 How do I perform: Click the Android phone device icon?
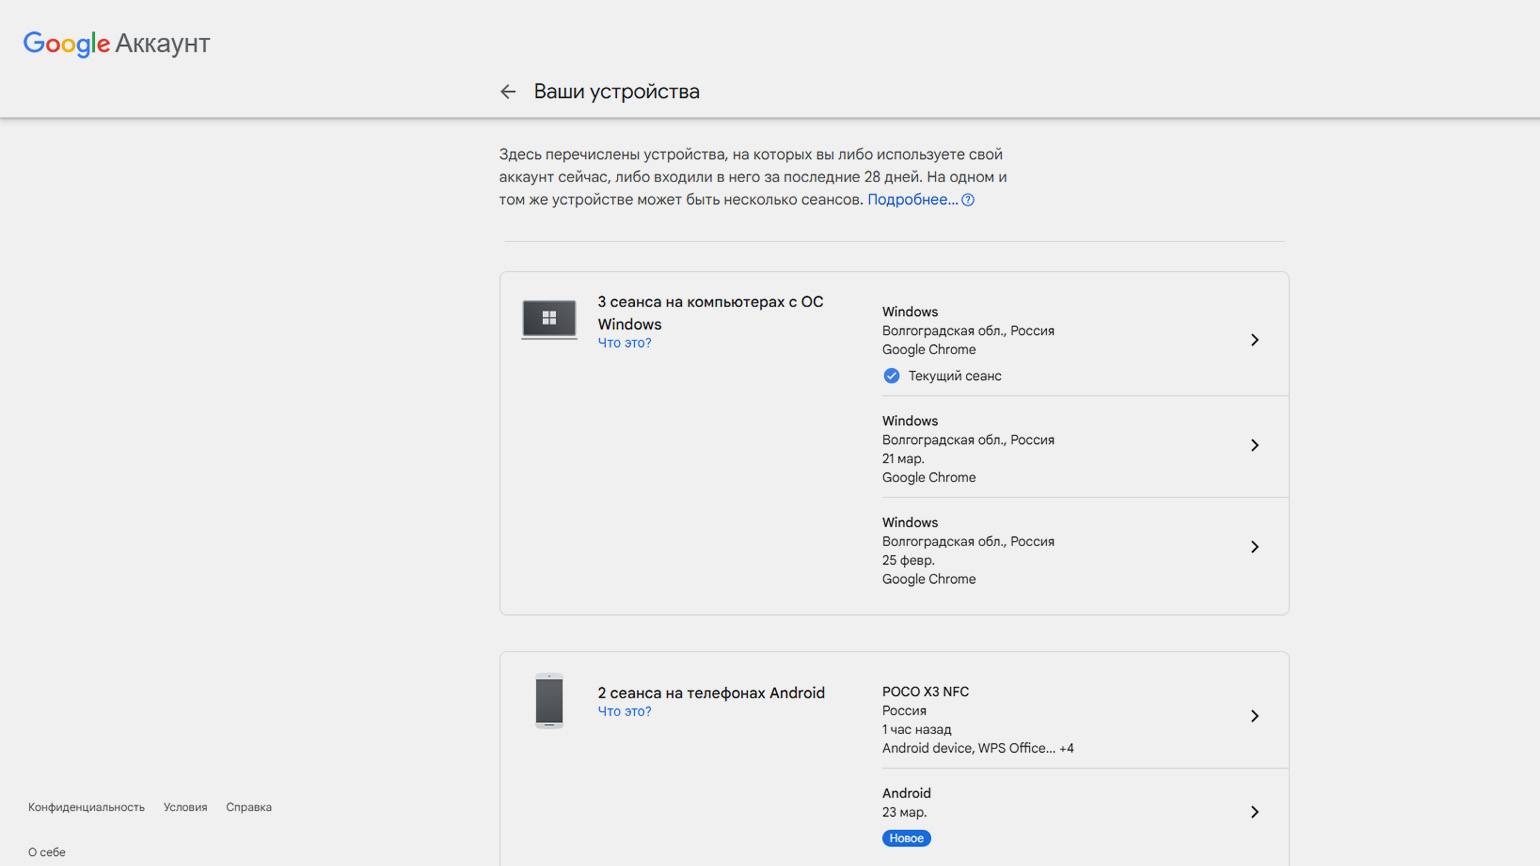[549, 701]
